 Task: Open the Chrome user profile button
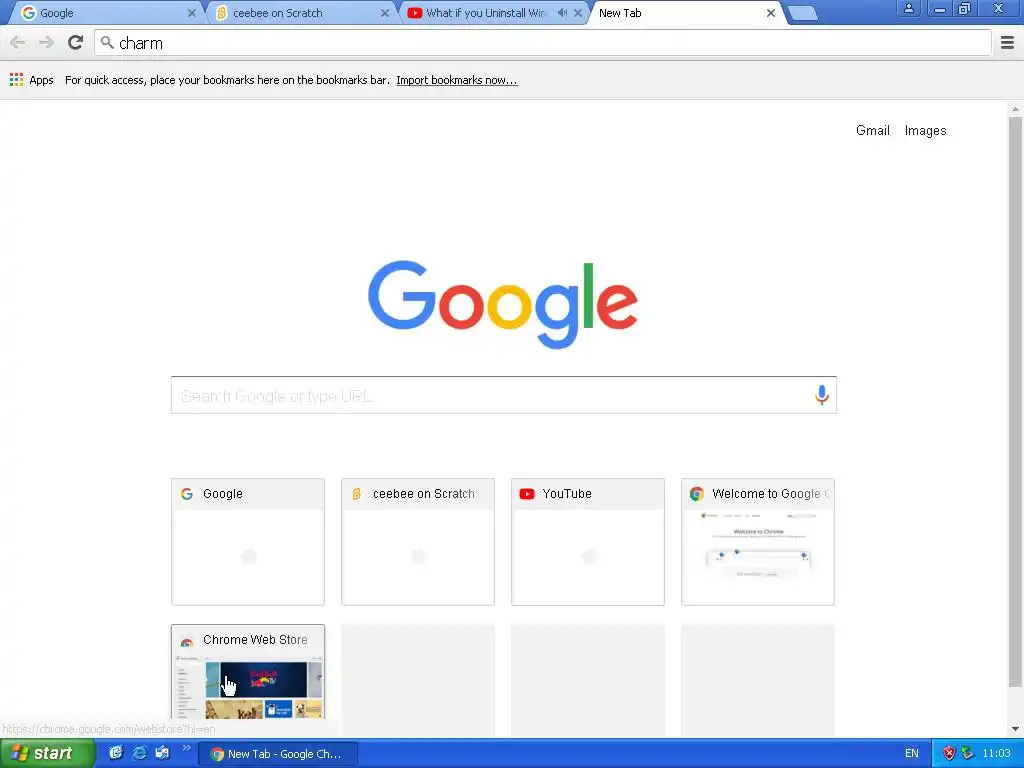[x=908, y=8]
